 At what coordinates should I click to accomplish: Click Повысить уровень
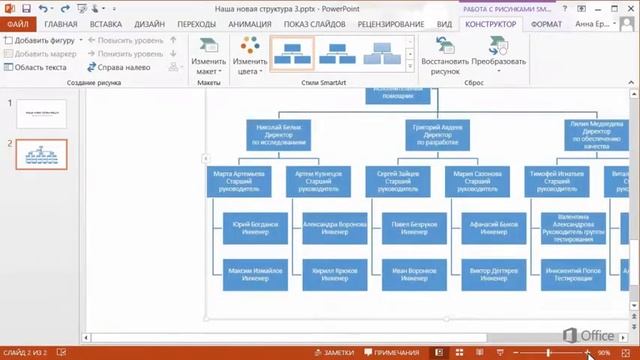(x=125, y=40)
